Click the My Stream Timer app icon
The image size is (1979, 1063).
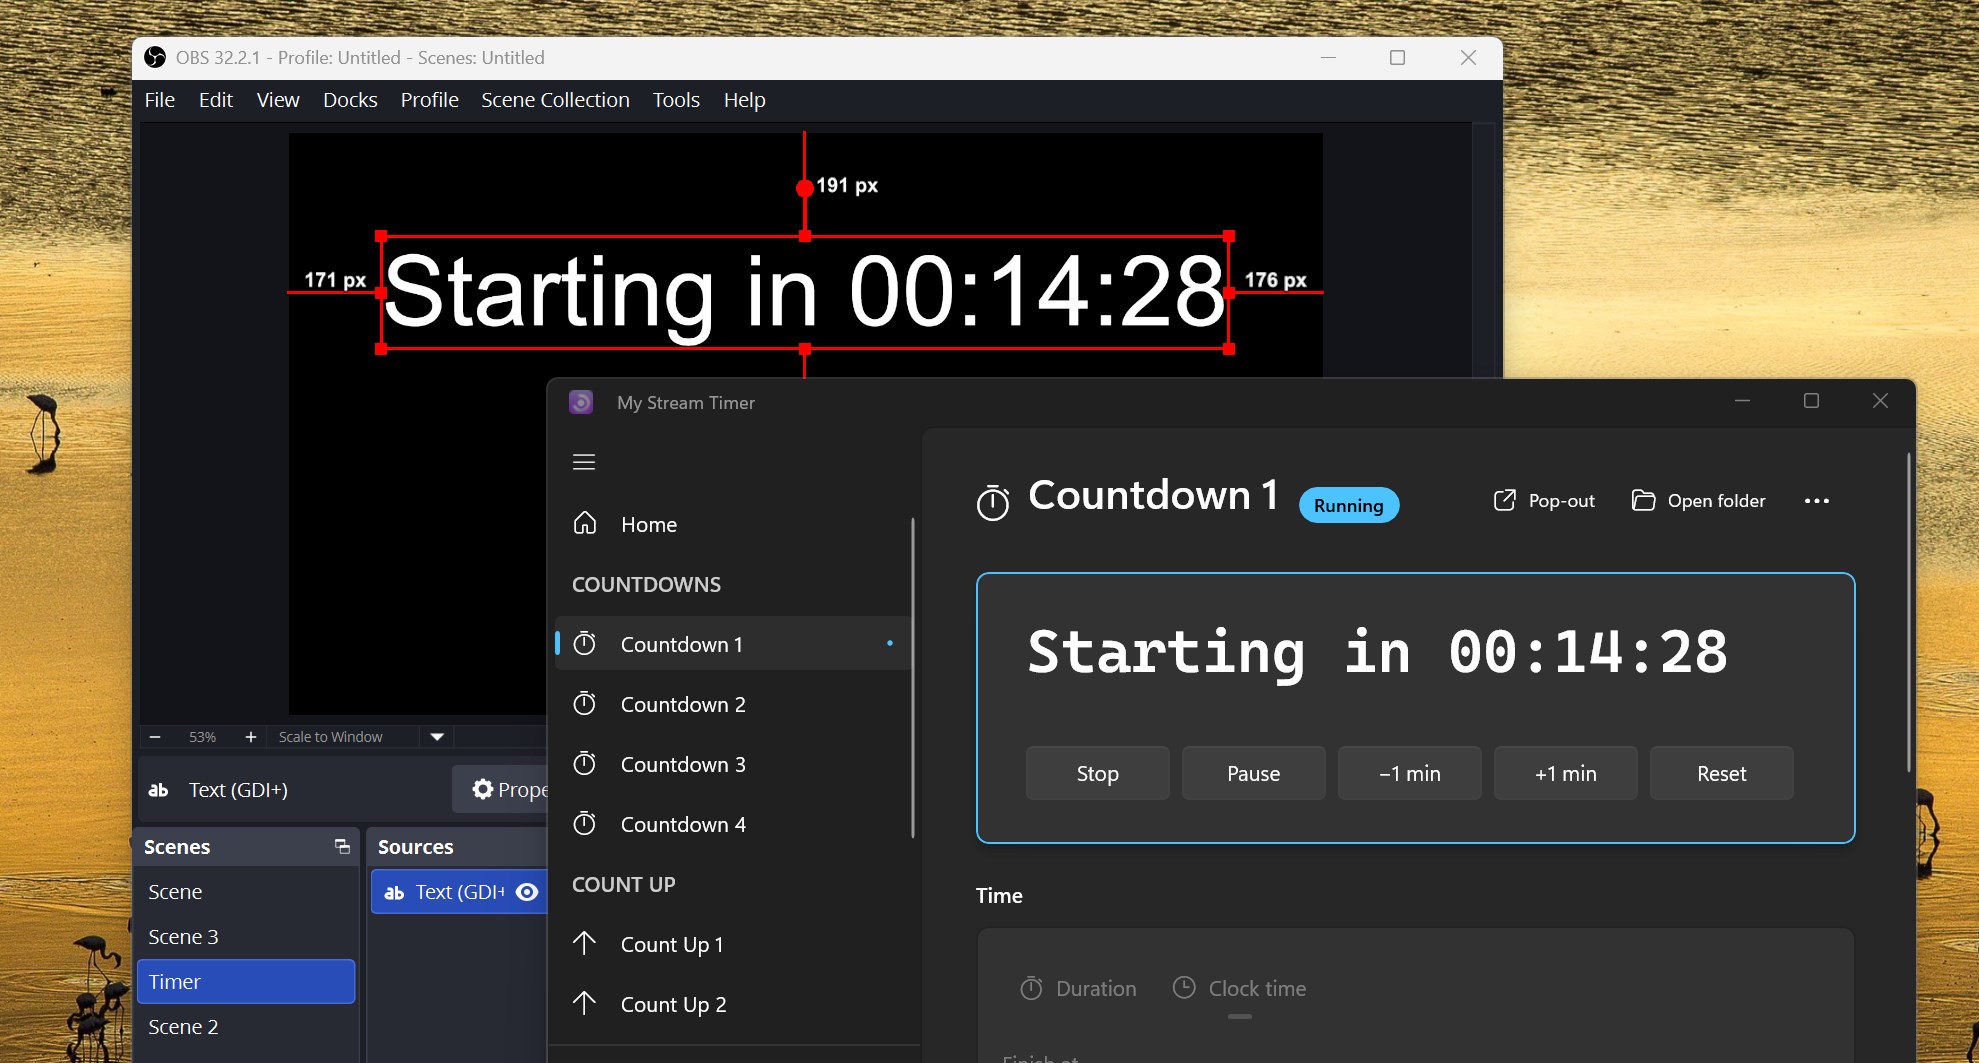click(581, 402)
